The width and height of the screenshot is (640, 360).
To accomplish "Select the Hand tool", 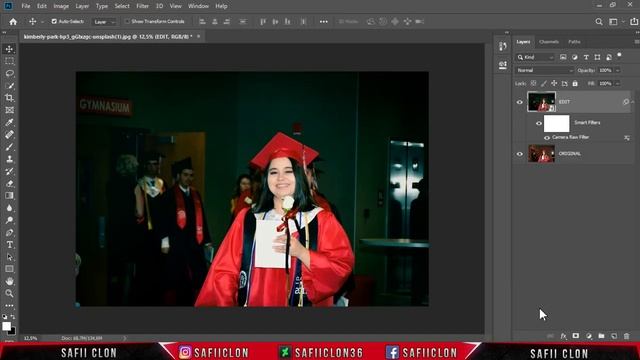I will click(9, 281).
